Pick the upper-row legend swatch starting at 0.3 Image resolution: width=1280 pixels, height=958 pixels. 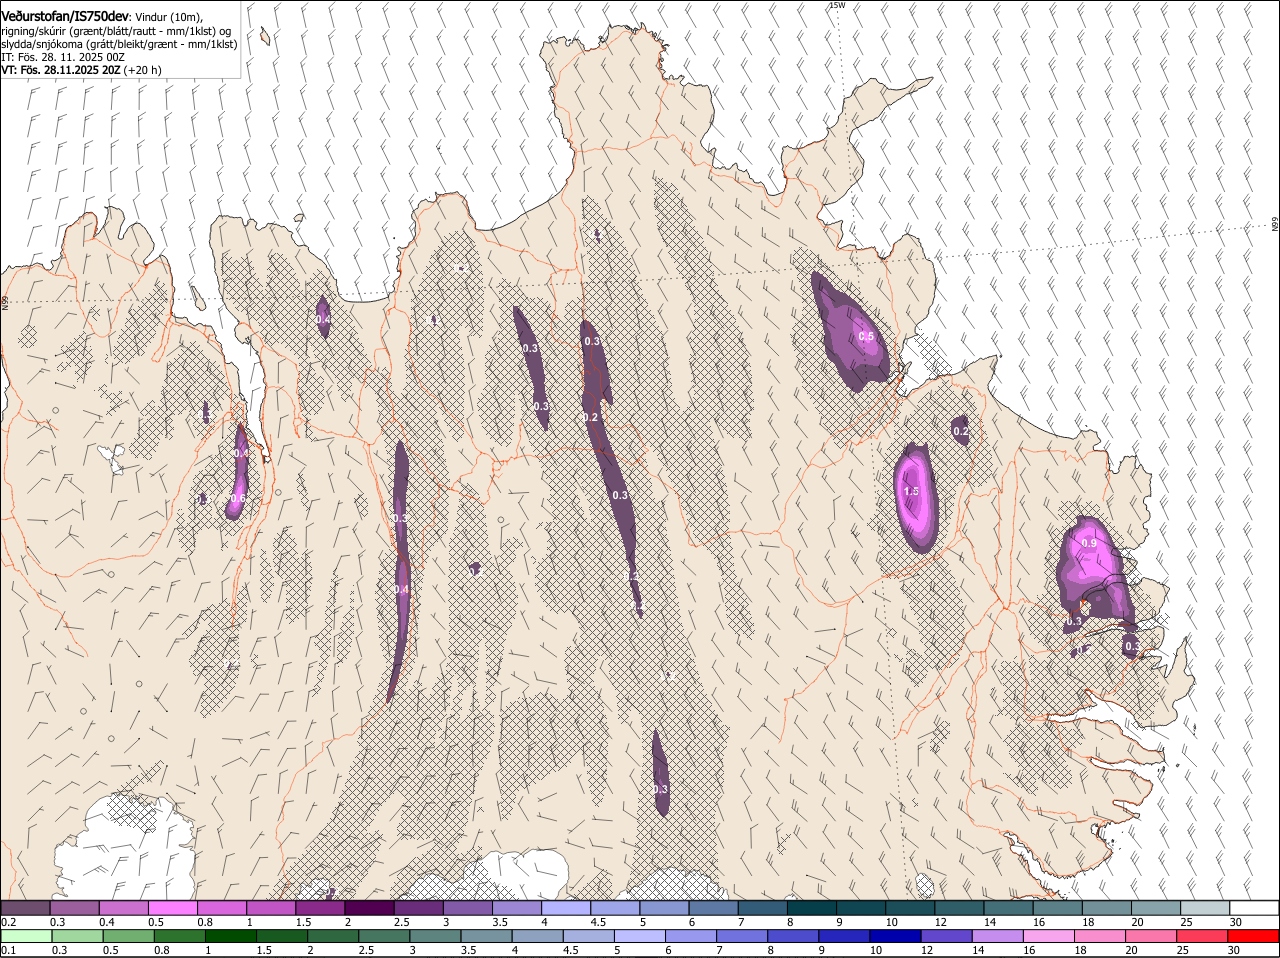pyautogui.click(x=75, y=908)
